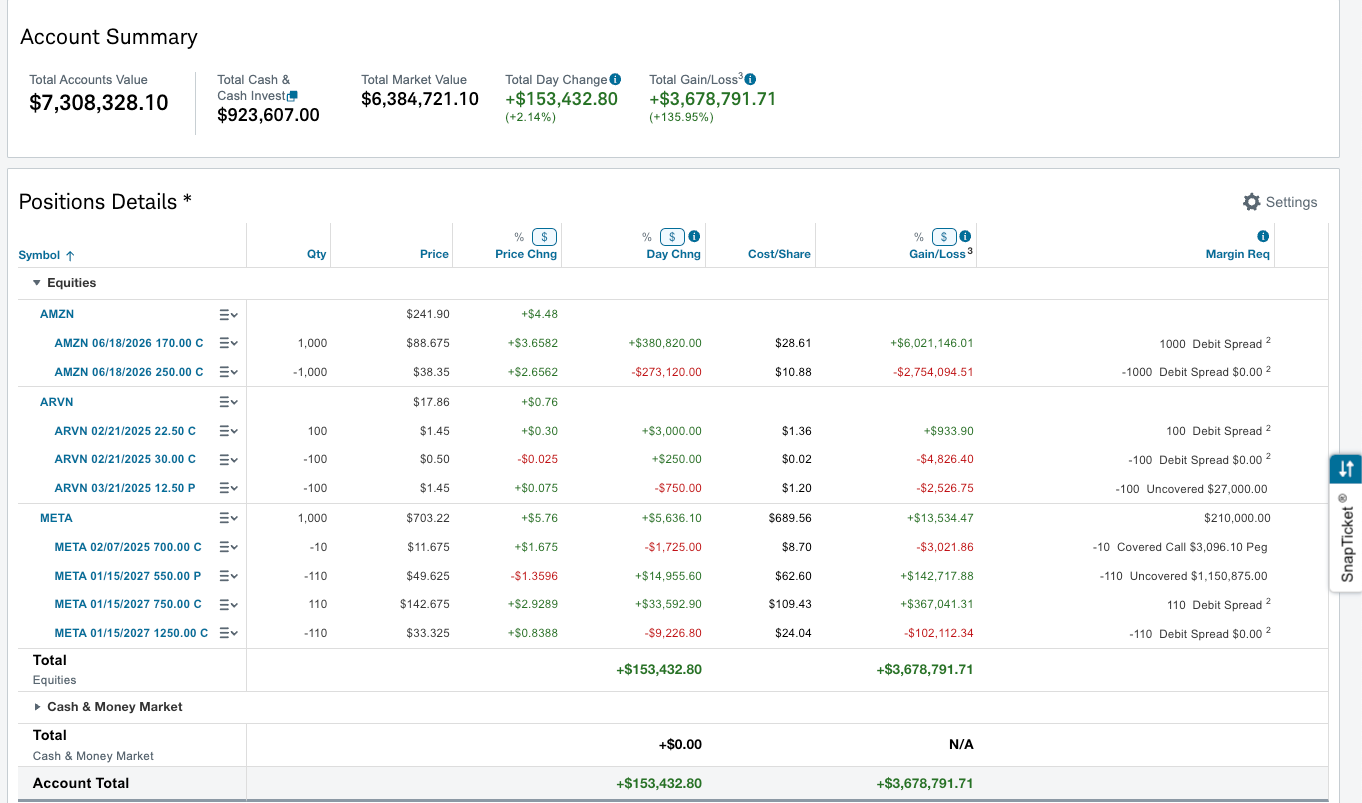Open actions menu for ARVN 02/21/2025 30.00 C
Image resolution: width=1362 pixels, height=803 pixels.
tap(229, 459)
